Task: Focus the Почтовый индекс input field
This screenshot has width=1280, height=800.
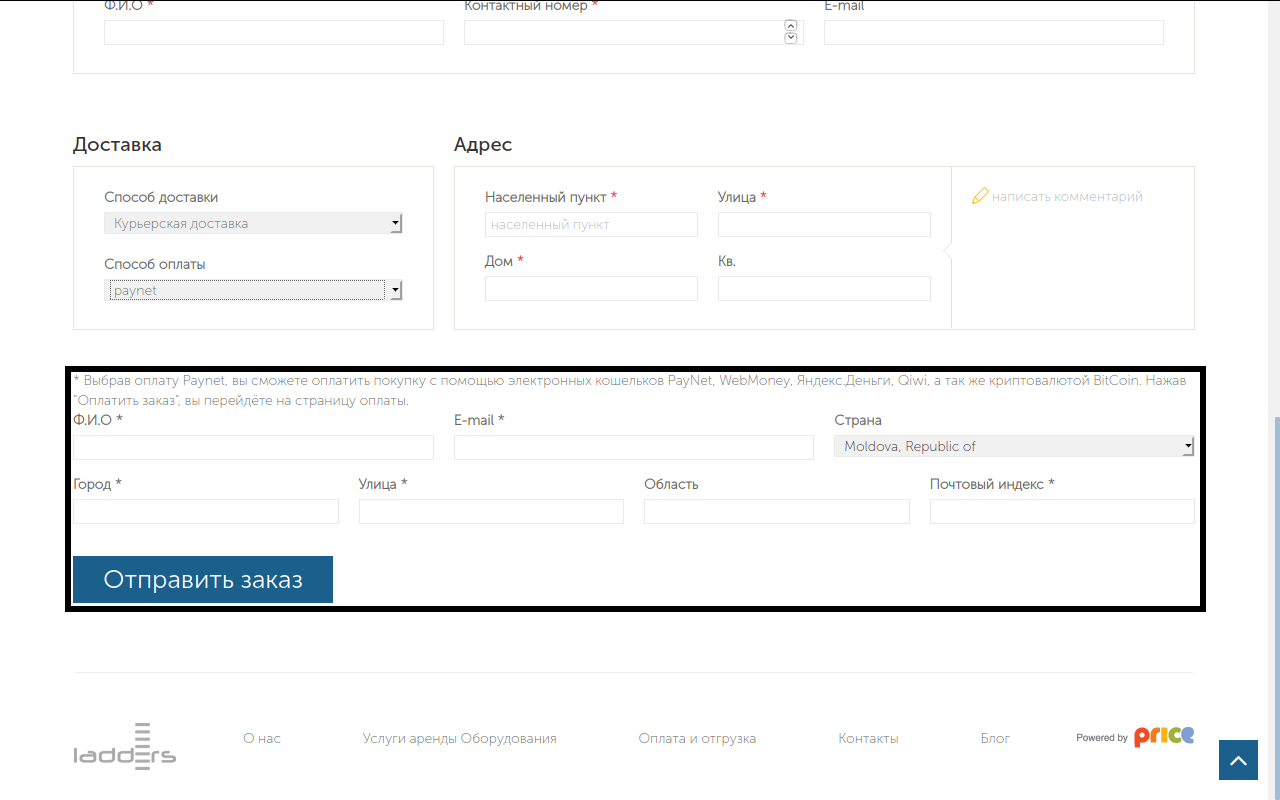Action: 1062,511
